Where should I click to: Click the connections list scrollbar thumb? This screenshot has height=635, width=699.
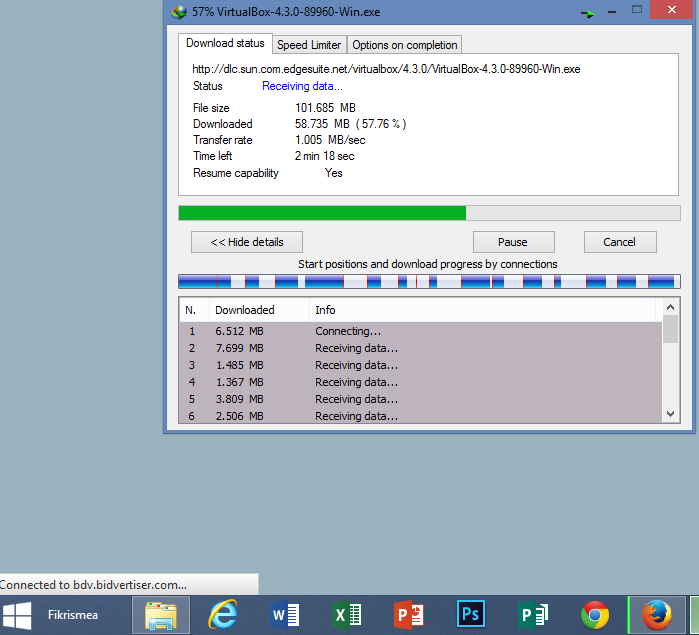coord(670,329)
